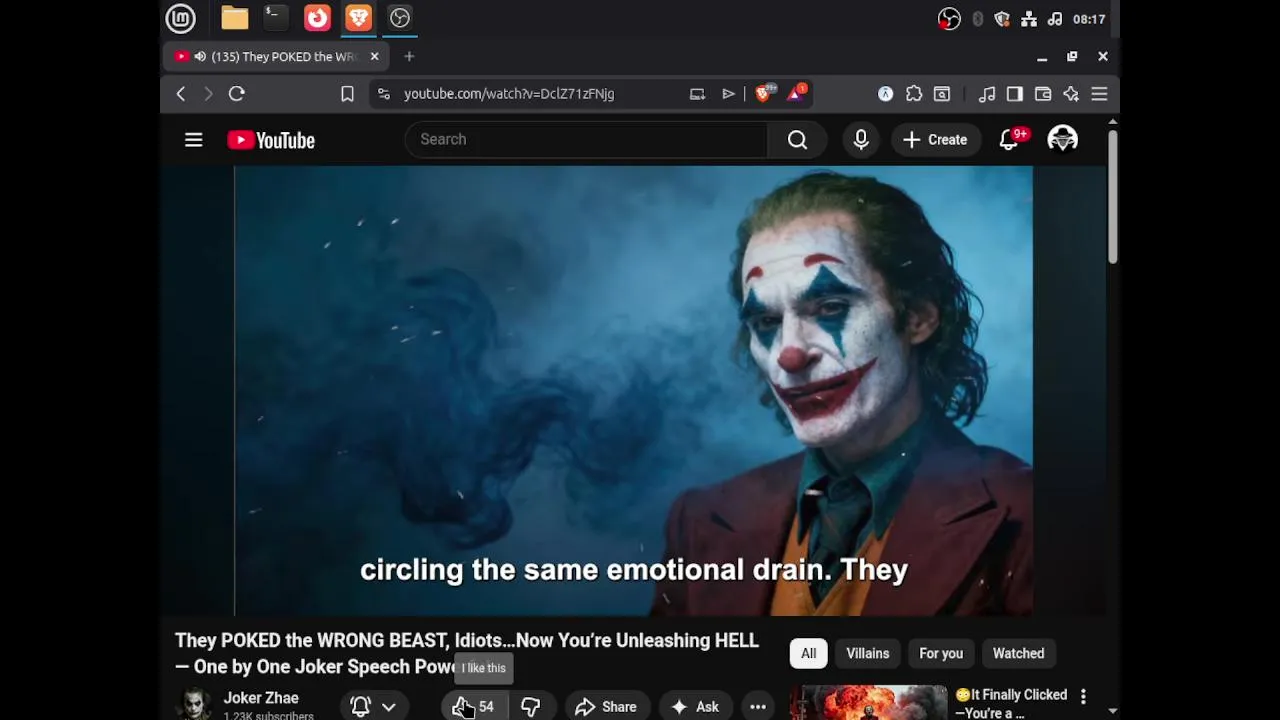Open the sound tray icon
The width and height of the screenshot is (1280, 720).
pos(1055,19)
